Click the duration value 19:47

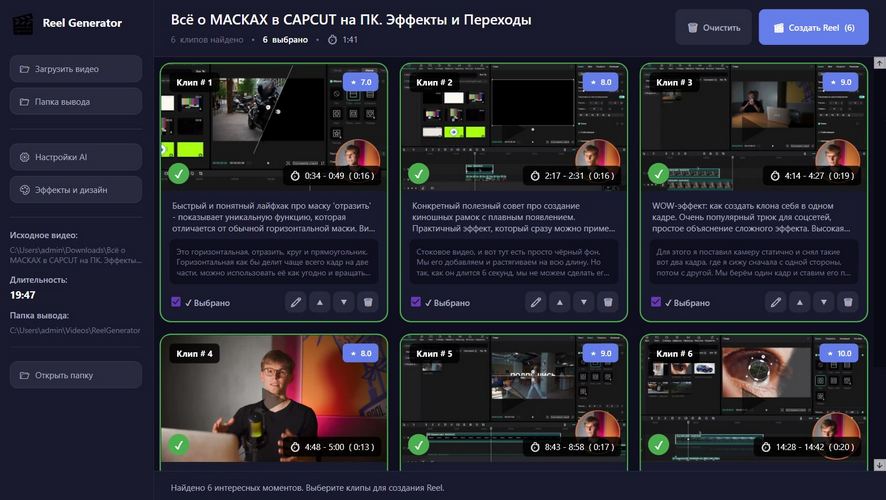click(x=23, y=295)
